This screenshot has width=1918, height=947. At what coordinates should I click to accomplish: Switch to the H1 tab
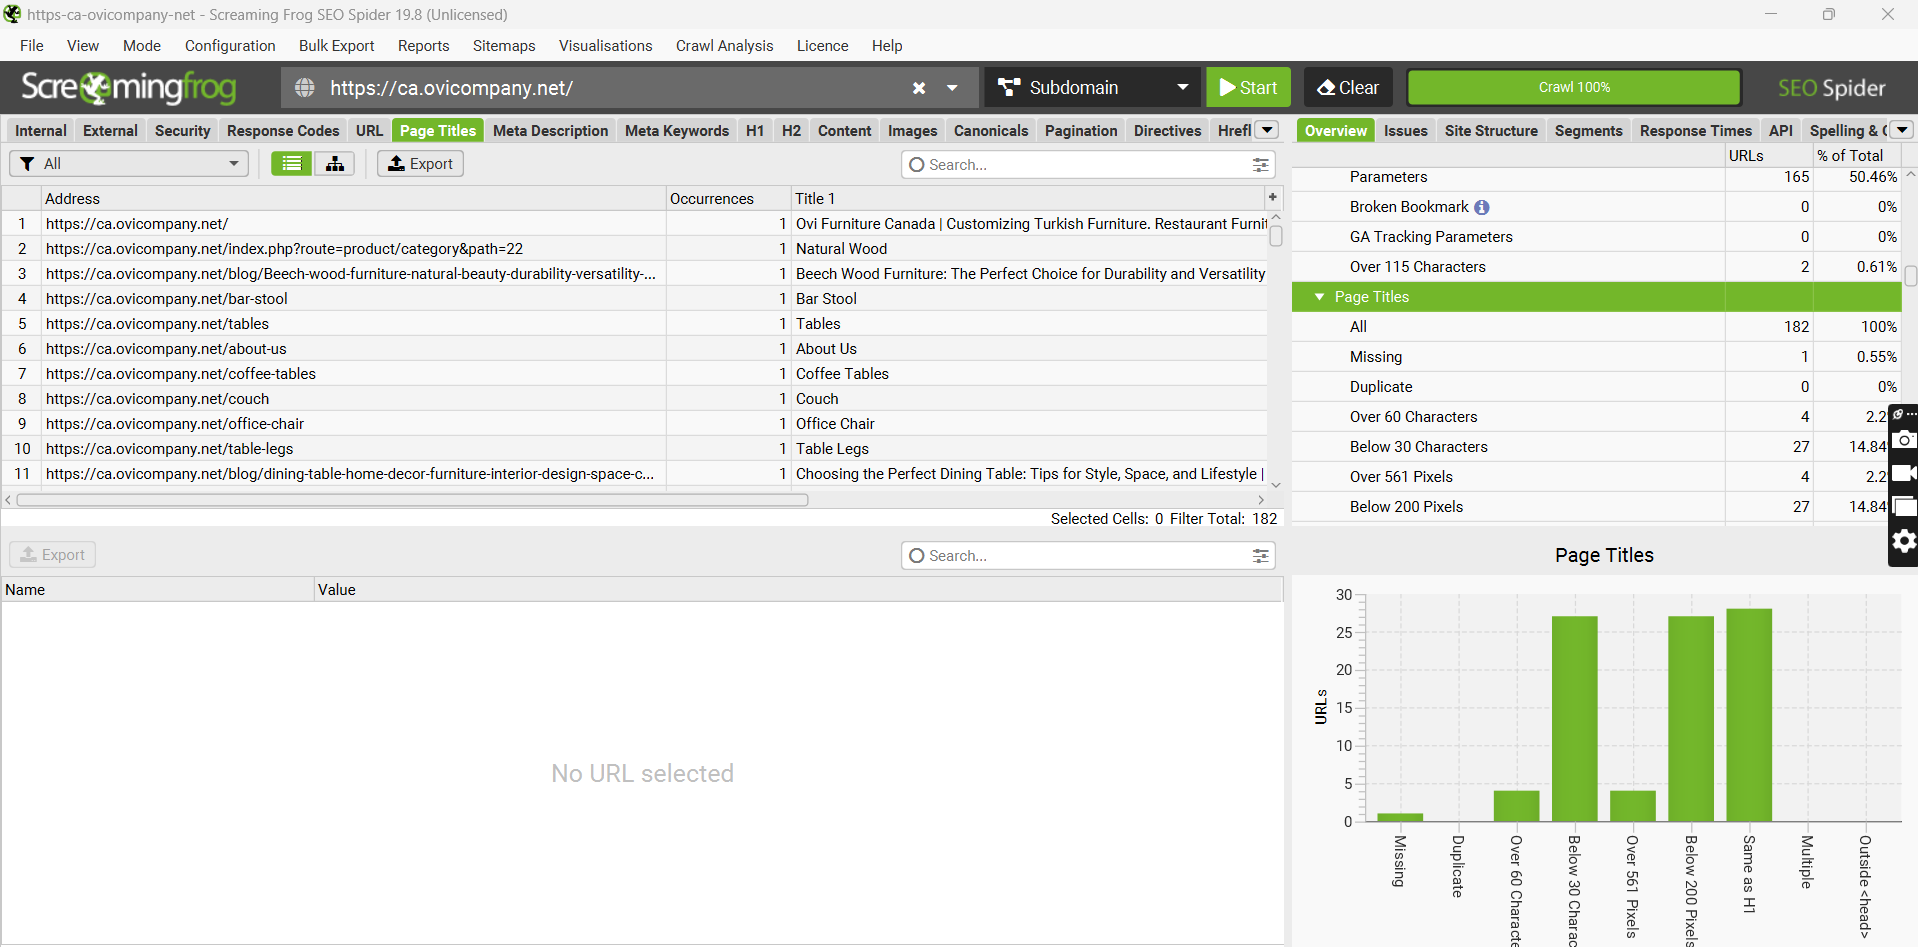click(755, 130)
